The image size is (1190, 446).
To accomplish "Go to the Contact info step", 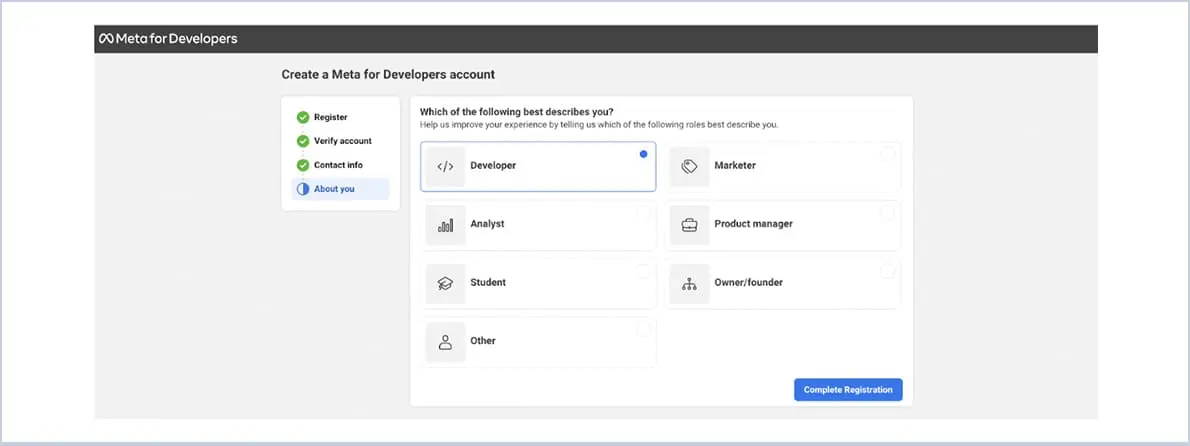I will tap(338, 165).
